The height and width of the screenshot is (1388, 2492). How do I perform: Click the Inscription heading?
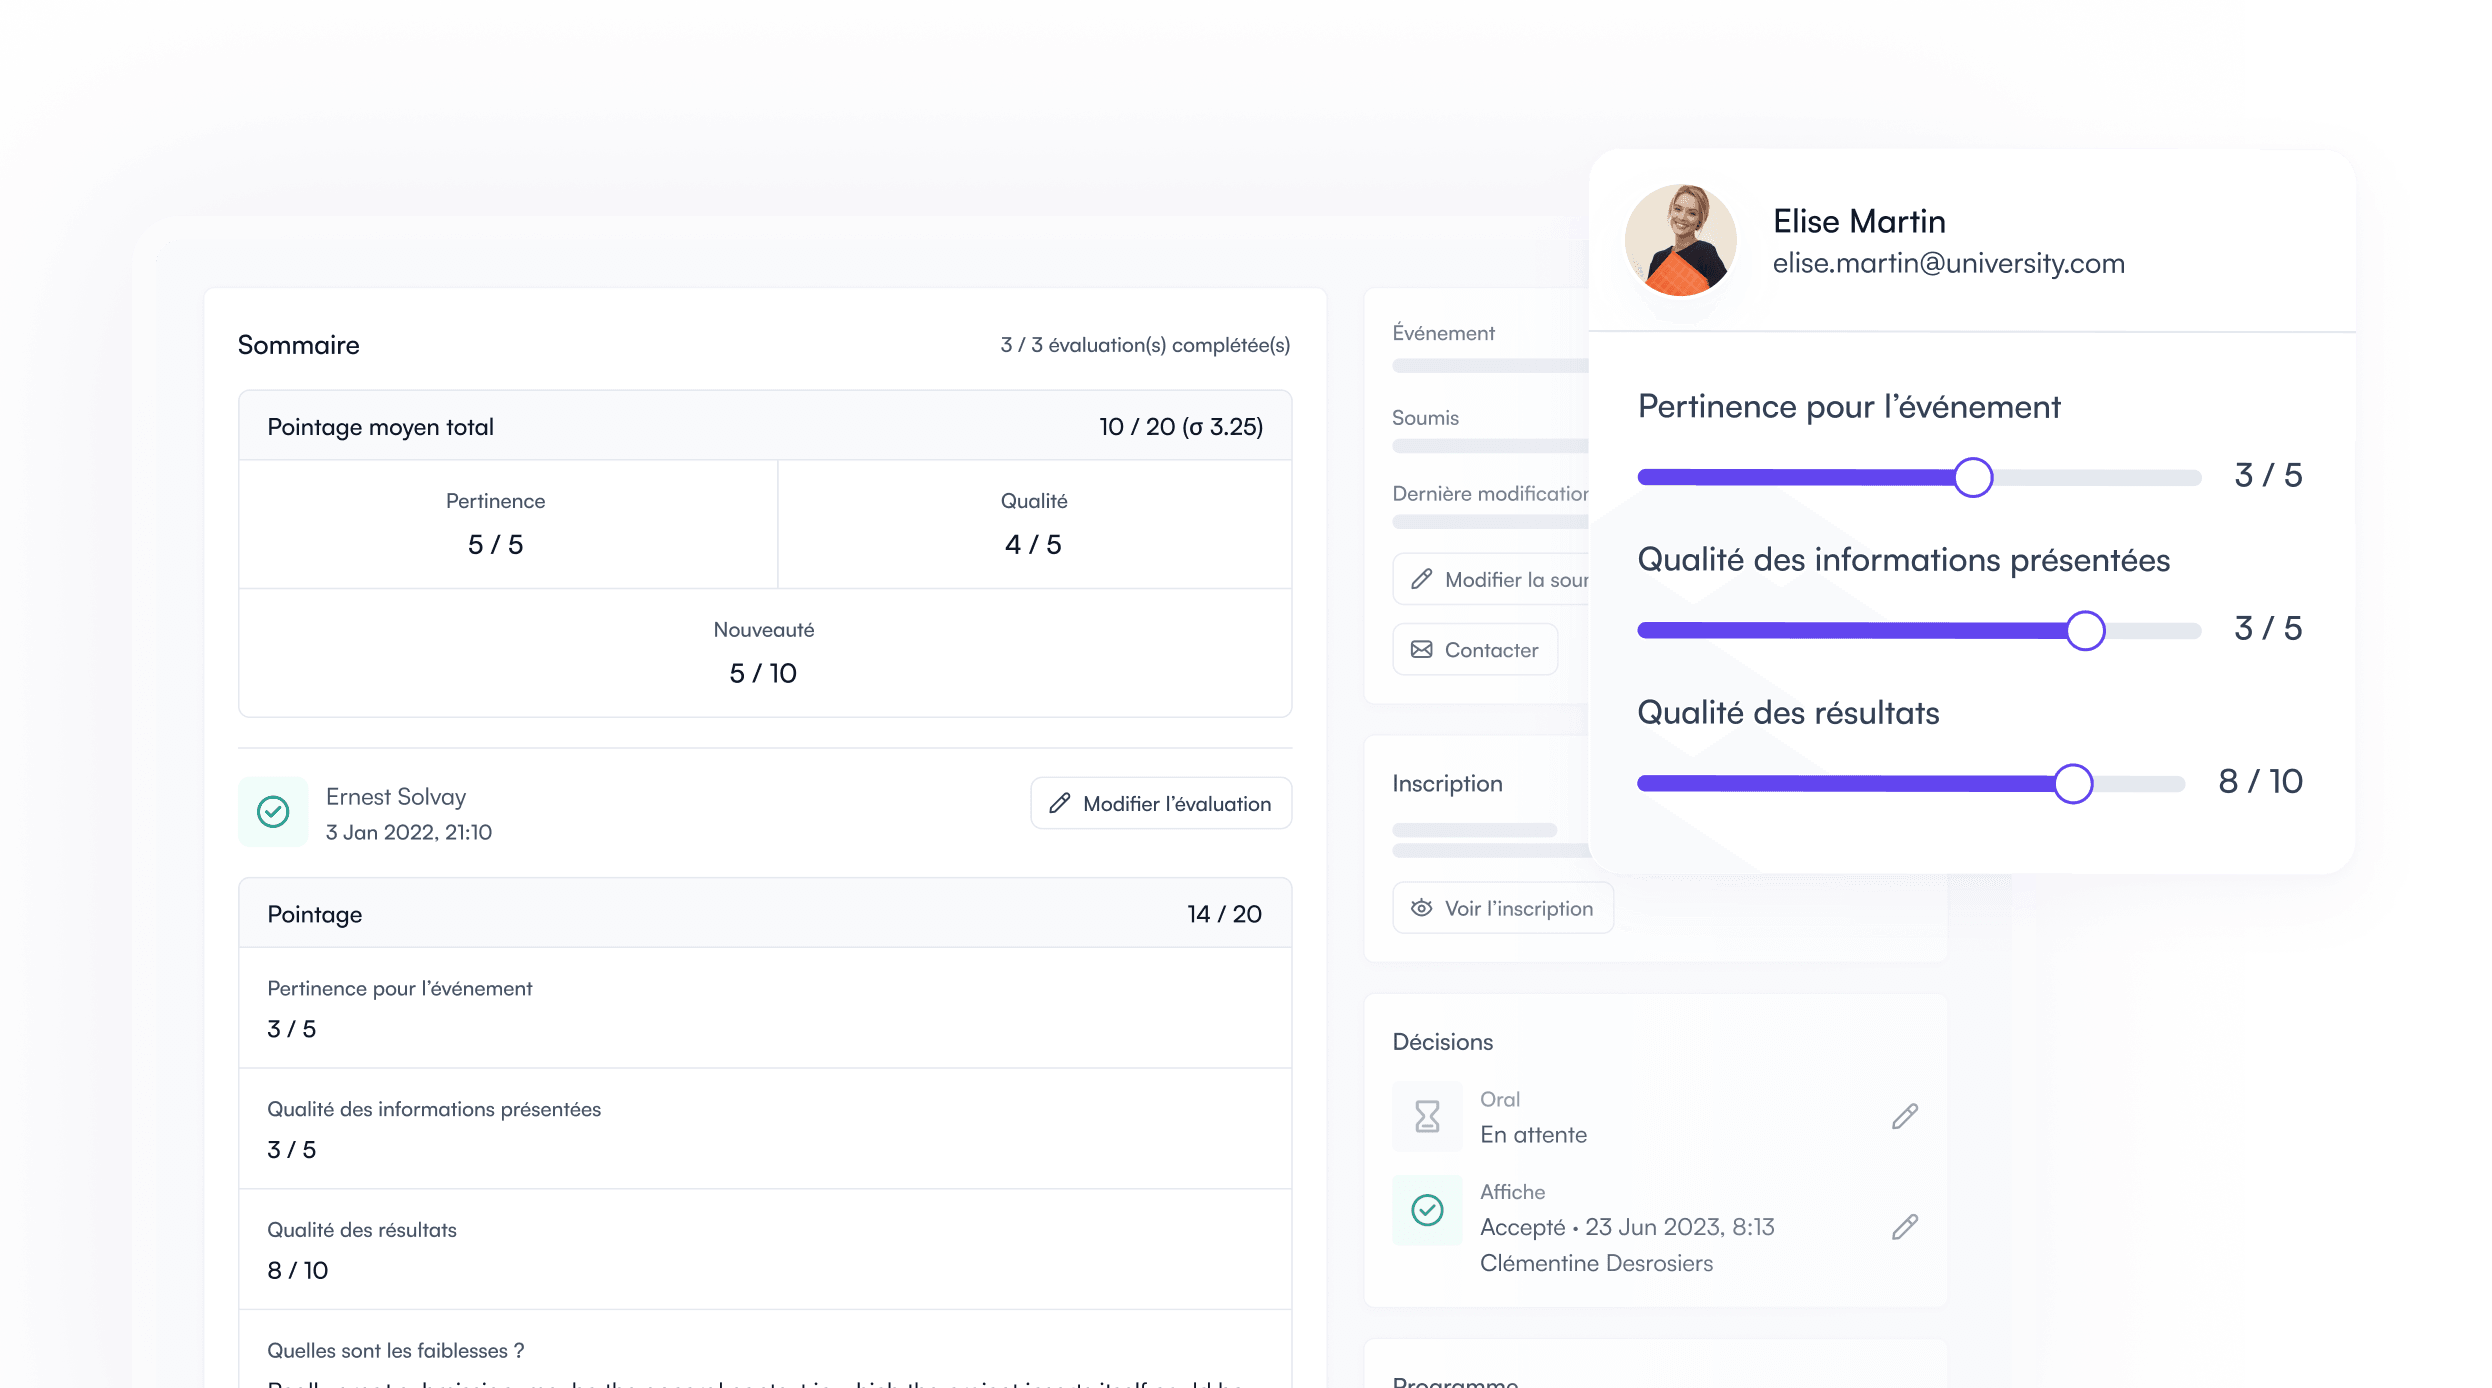1447,784
